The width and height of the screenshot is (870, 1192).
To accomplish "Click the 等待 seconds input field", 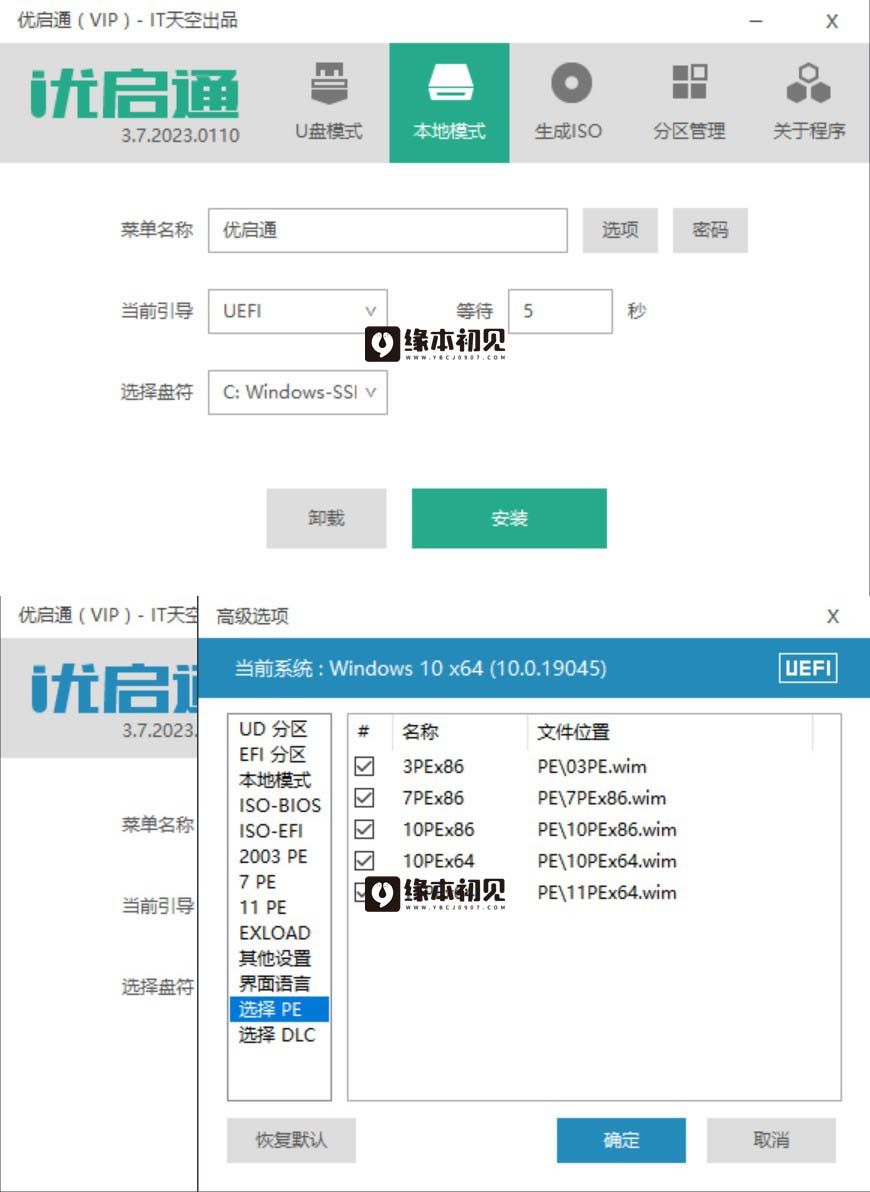I will (560, 311).
